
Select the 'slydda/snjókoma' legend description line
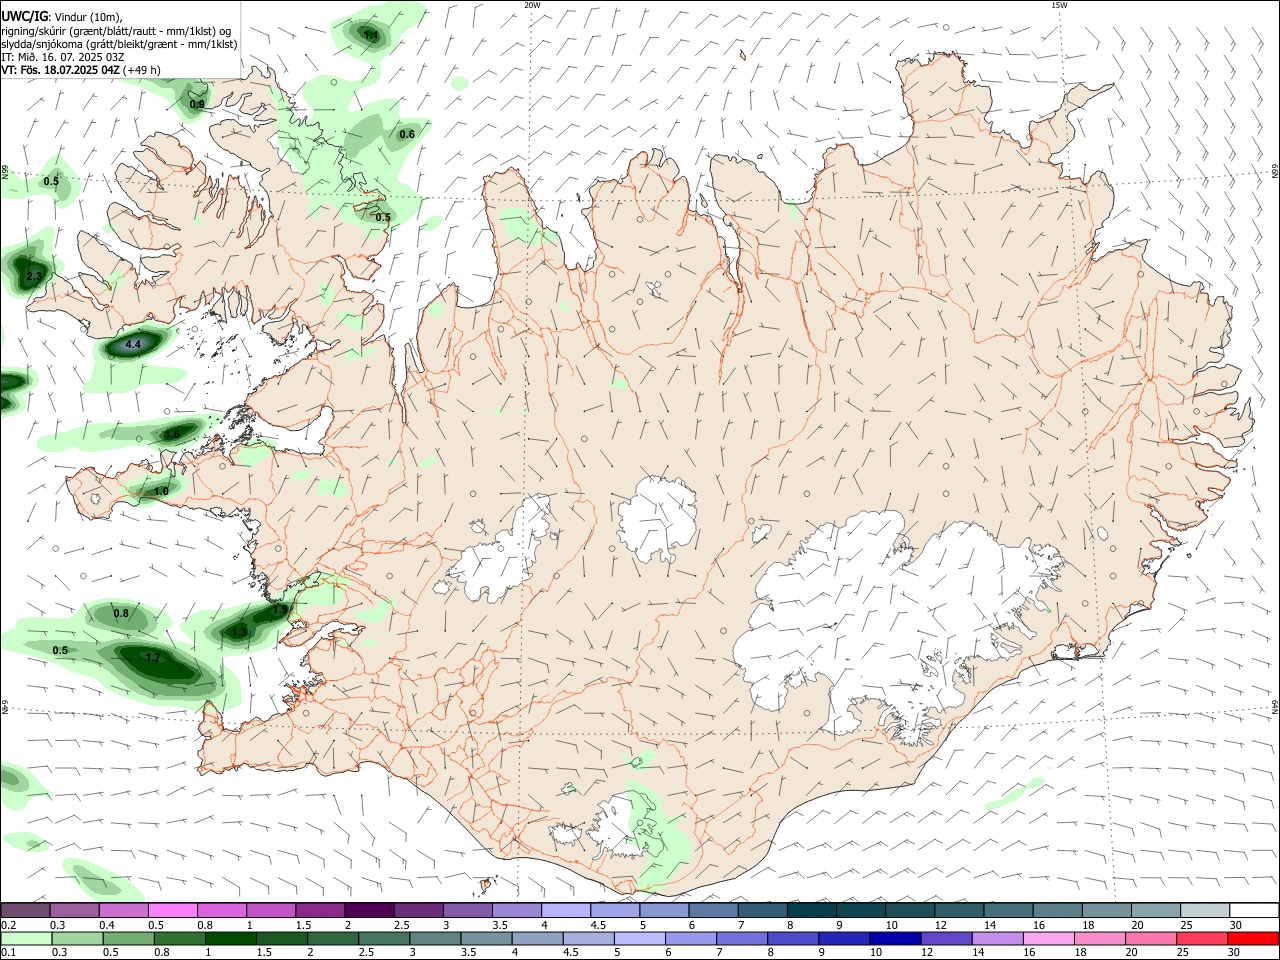119,43
